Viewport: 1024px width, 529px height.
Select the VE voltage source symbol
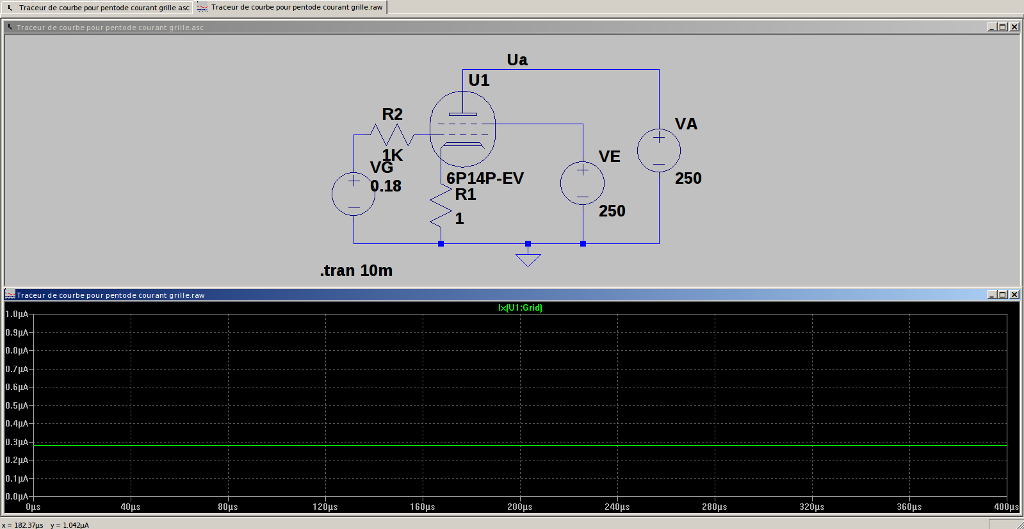coord(583,182)
